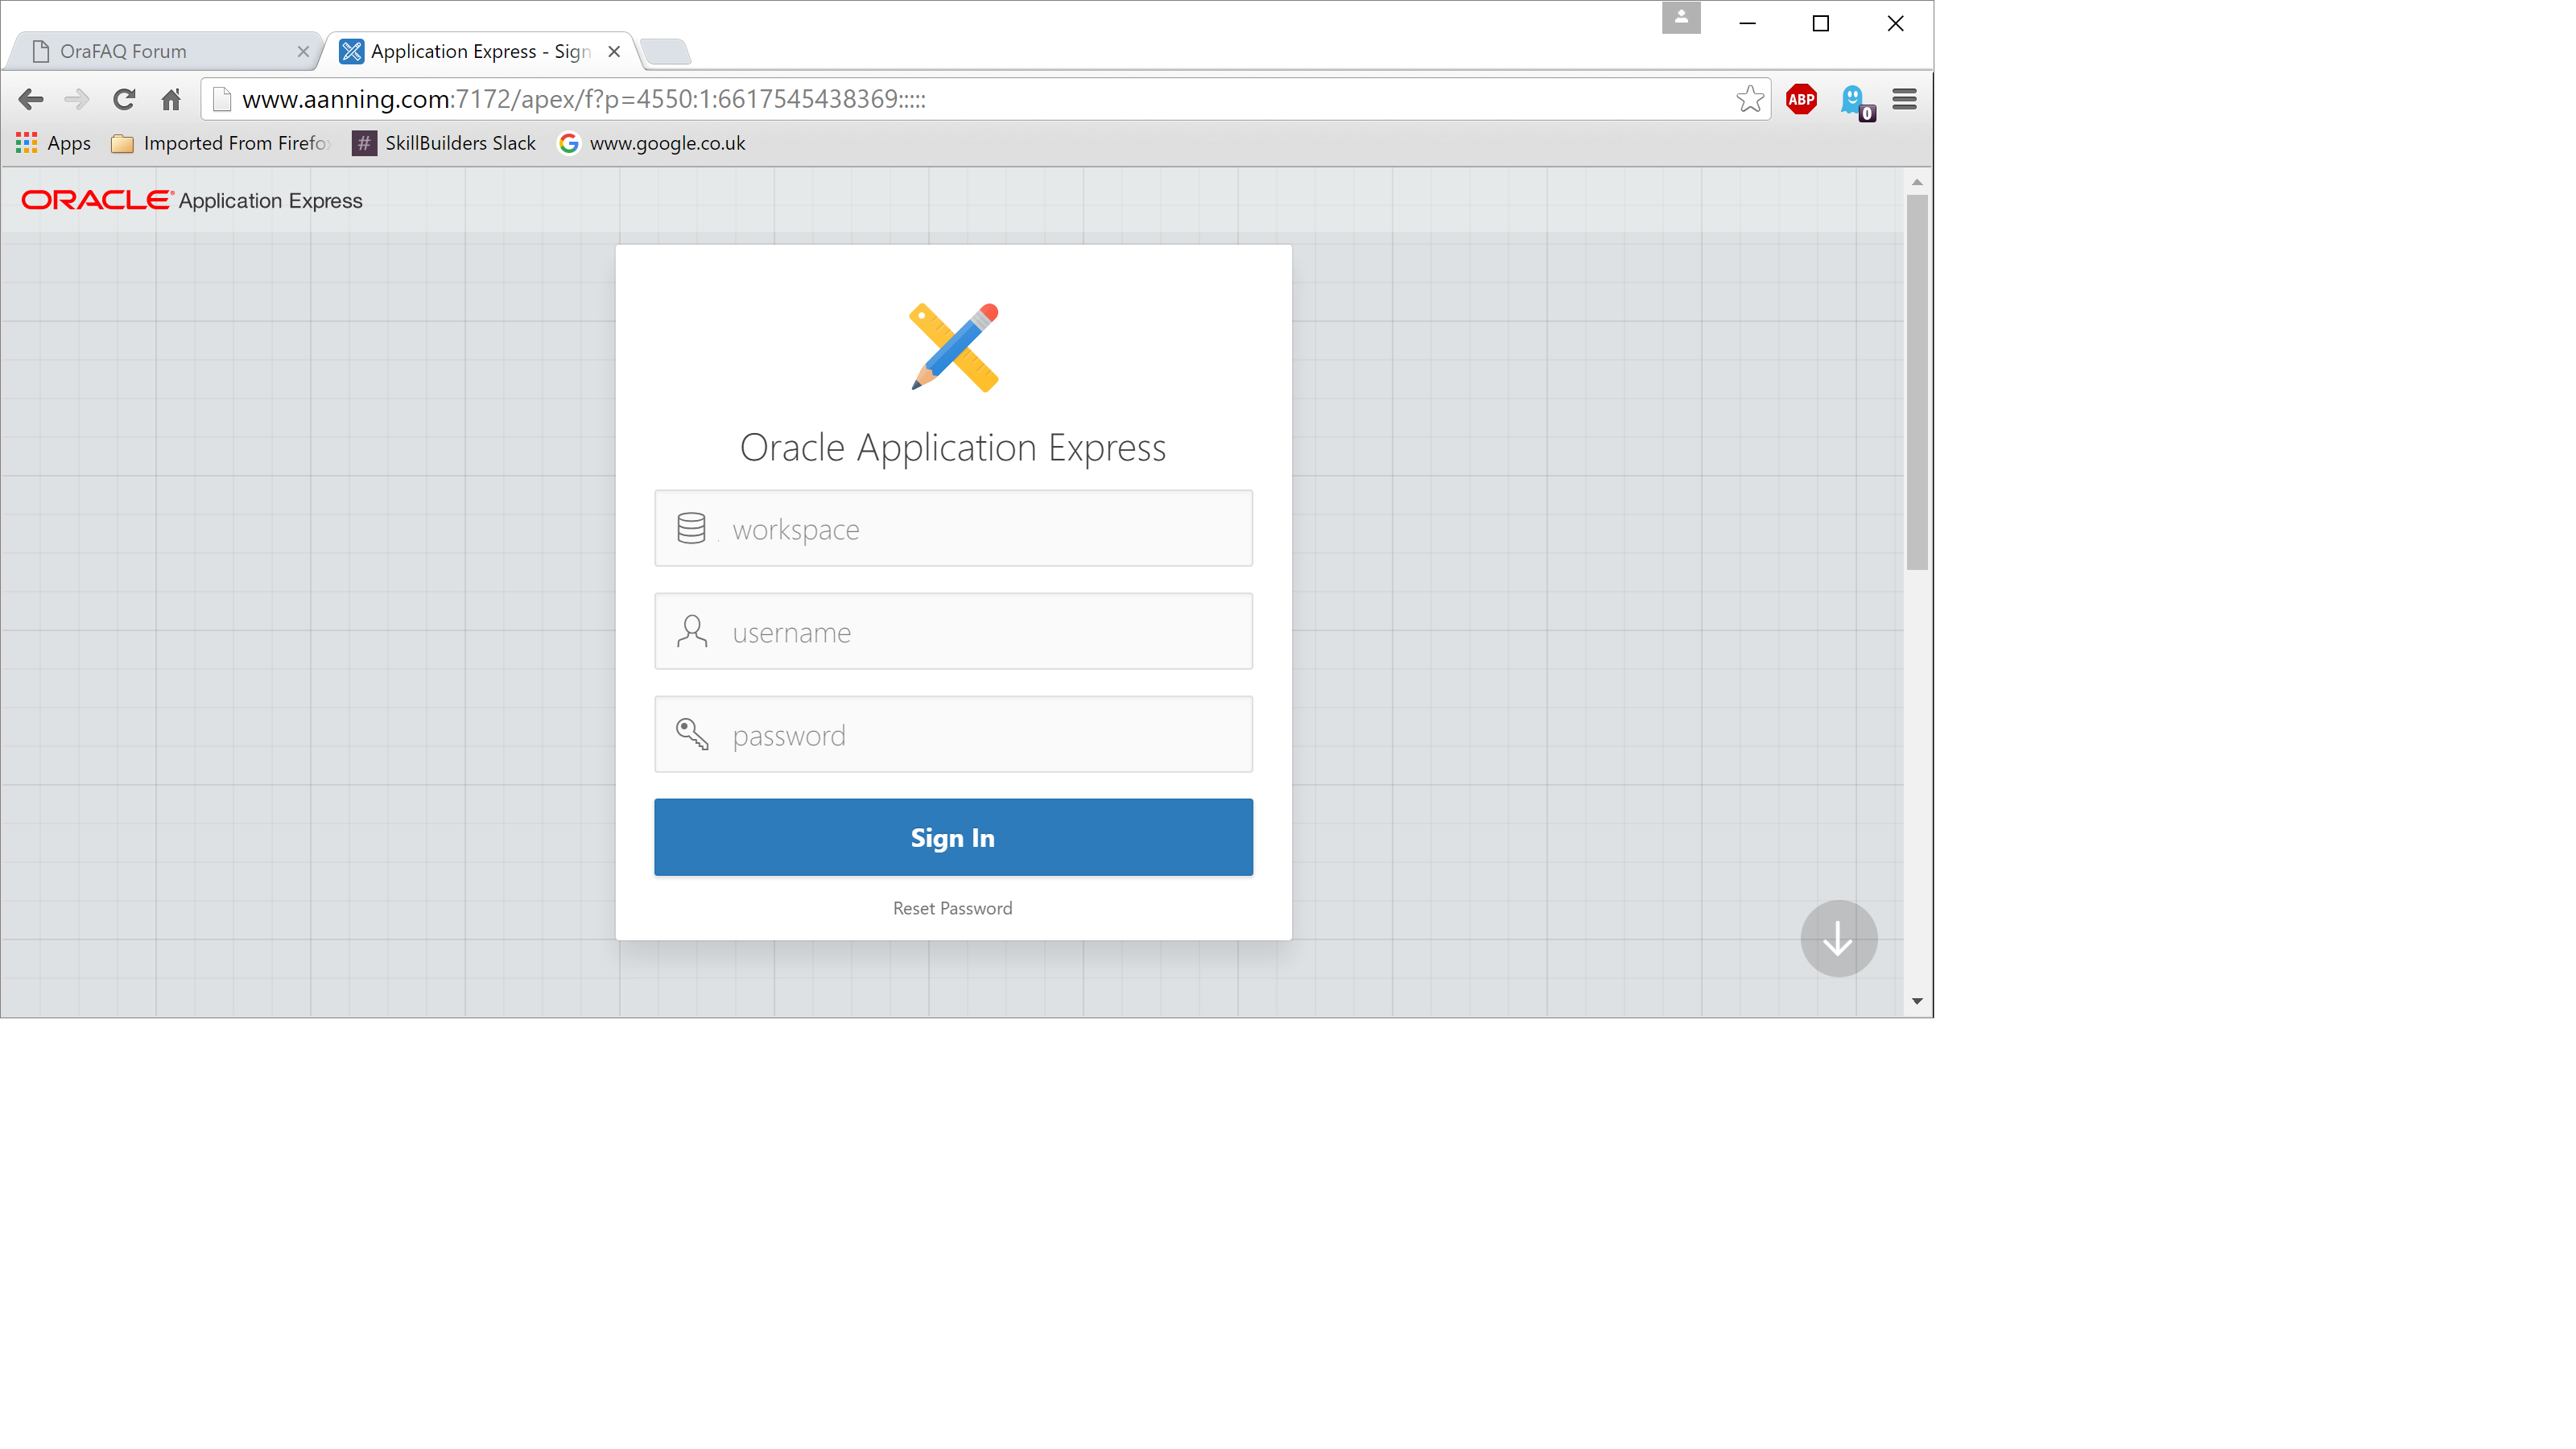This screenshot has height=1449, width=2576.
Task: Click the Chrome user profile icon
Action: (1681, 18)
